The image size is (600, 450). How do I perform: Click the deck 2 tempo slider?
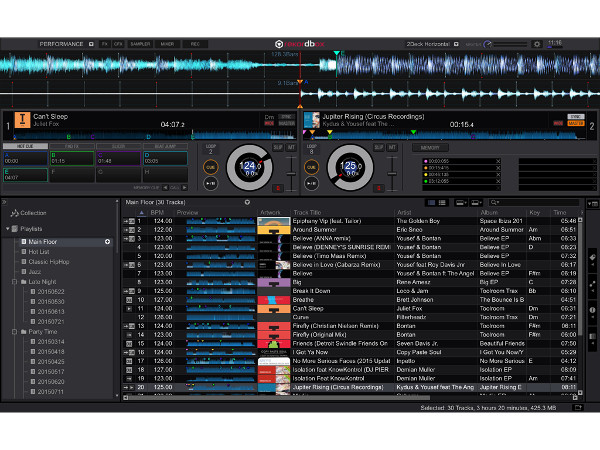(x=392, y=173)
